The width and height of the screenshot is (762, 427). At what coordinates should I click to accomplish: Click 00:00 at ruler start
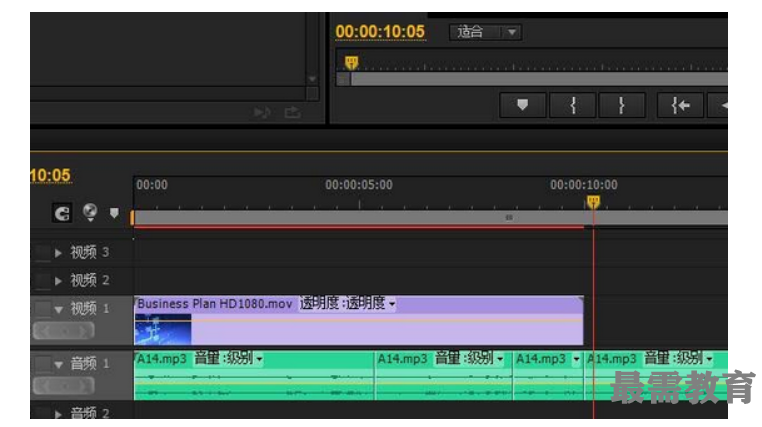coord(152,185)
